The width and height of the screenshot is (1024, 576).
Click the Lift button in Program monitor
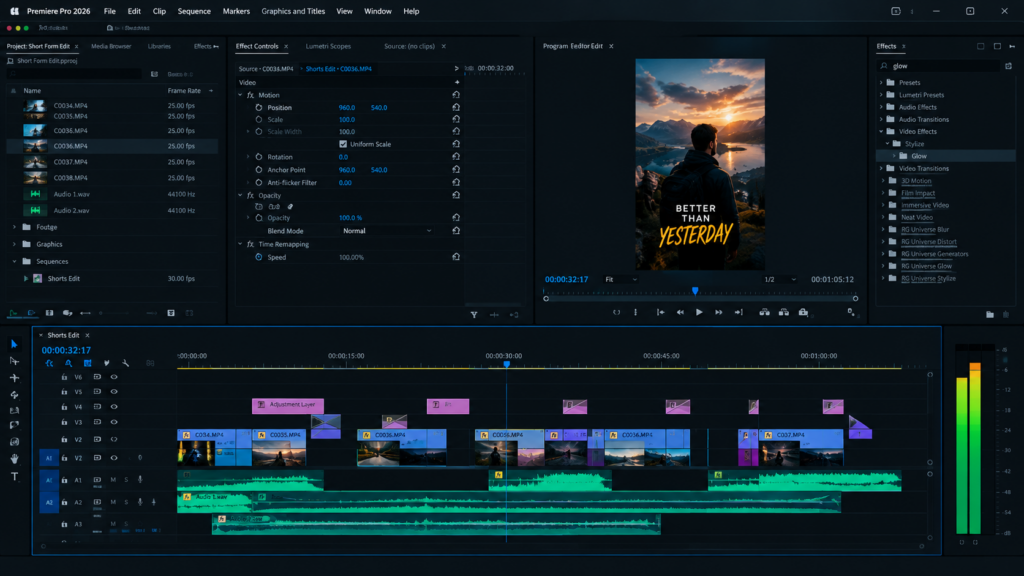[x=764, y=312]
